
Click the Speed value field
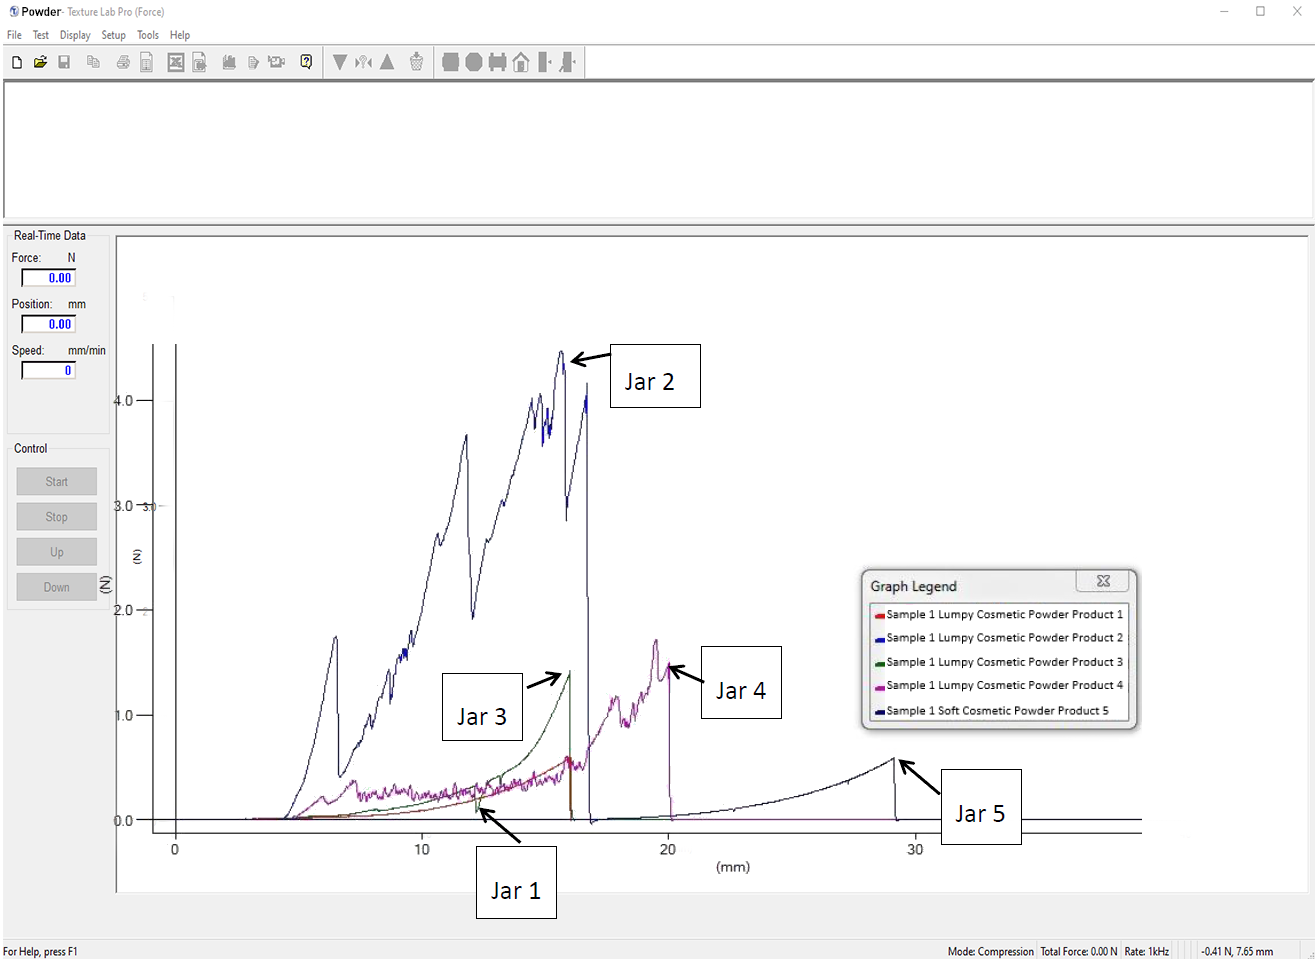[x=49, y=370]
